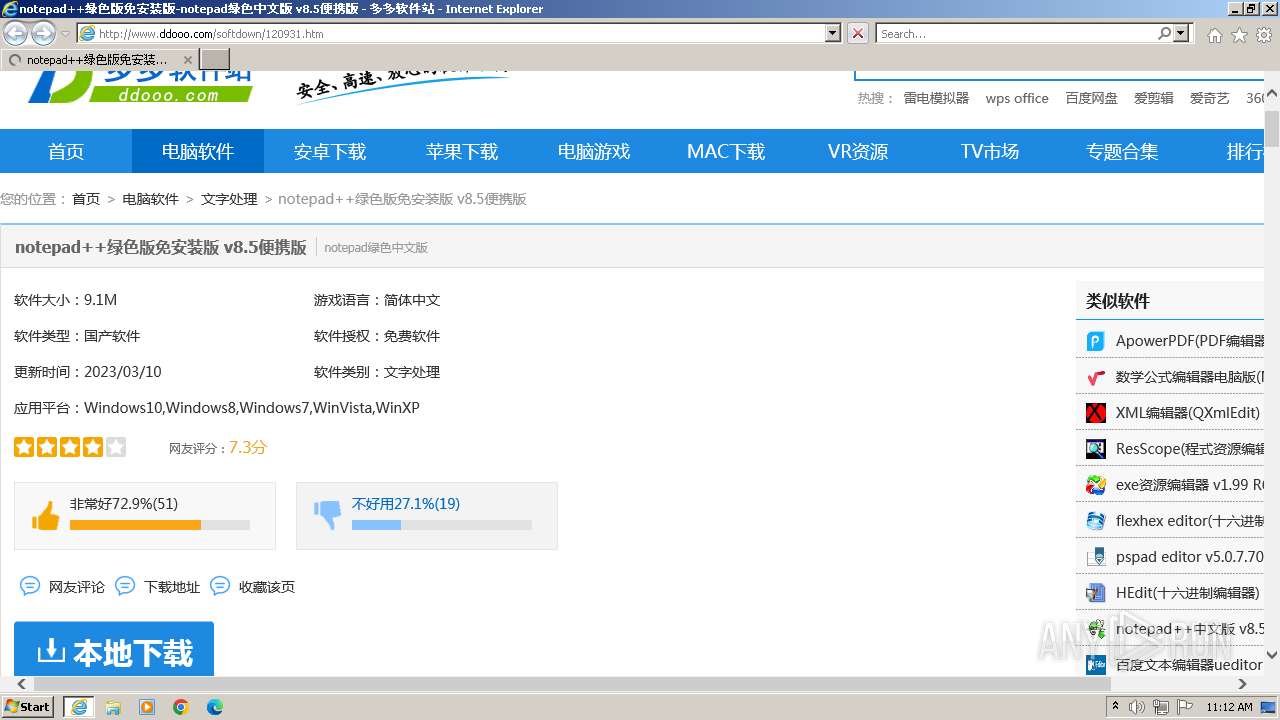Launch Microsoft Edge from the taskbar

(x=215, y=707)
